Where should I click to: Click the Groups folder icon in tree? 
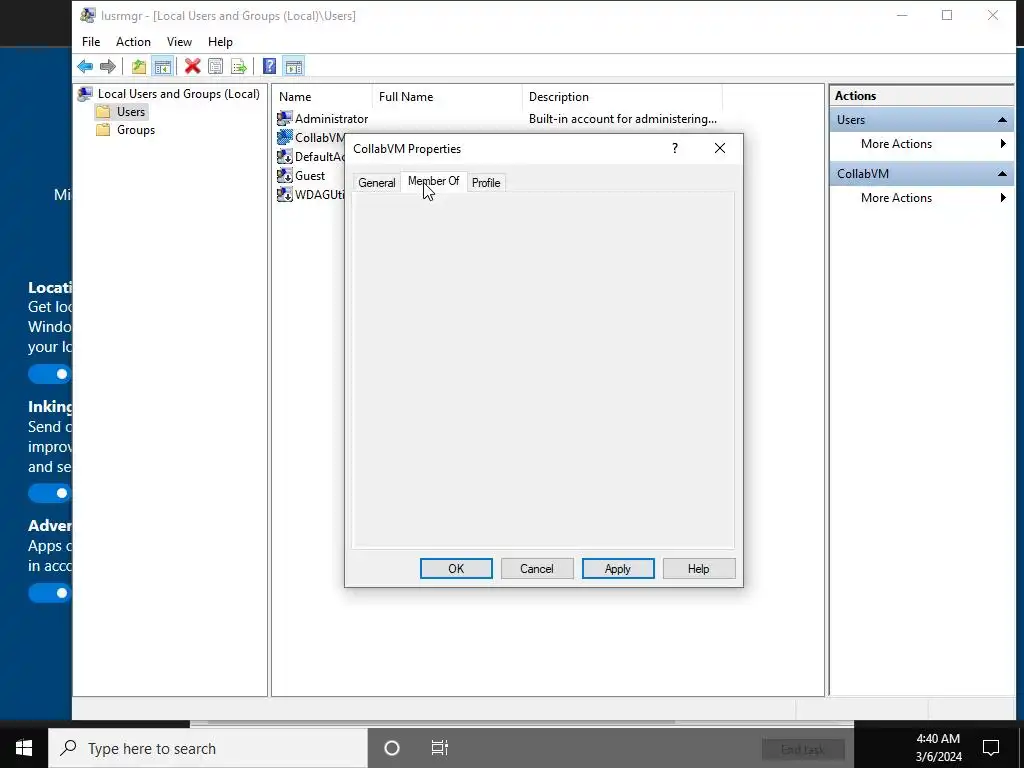(x=103, y=130)
